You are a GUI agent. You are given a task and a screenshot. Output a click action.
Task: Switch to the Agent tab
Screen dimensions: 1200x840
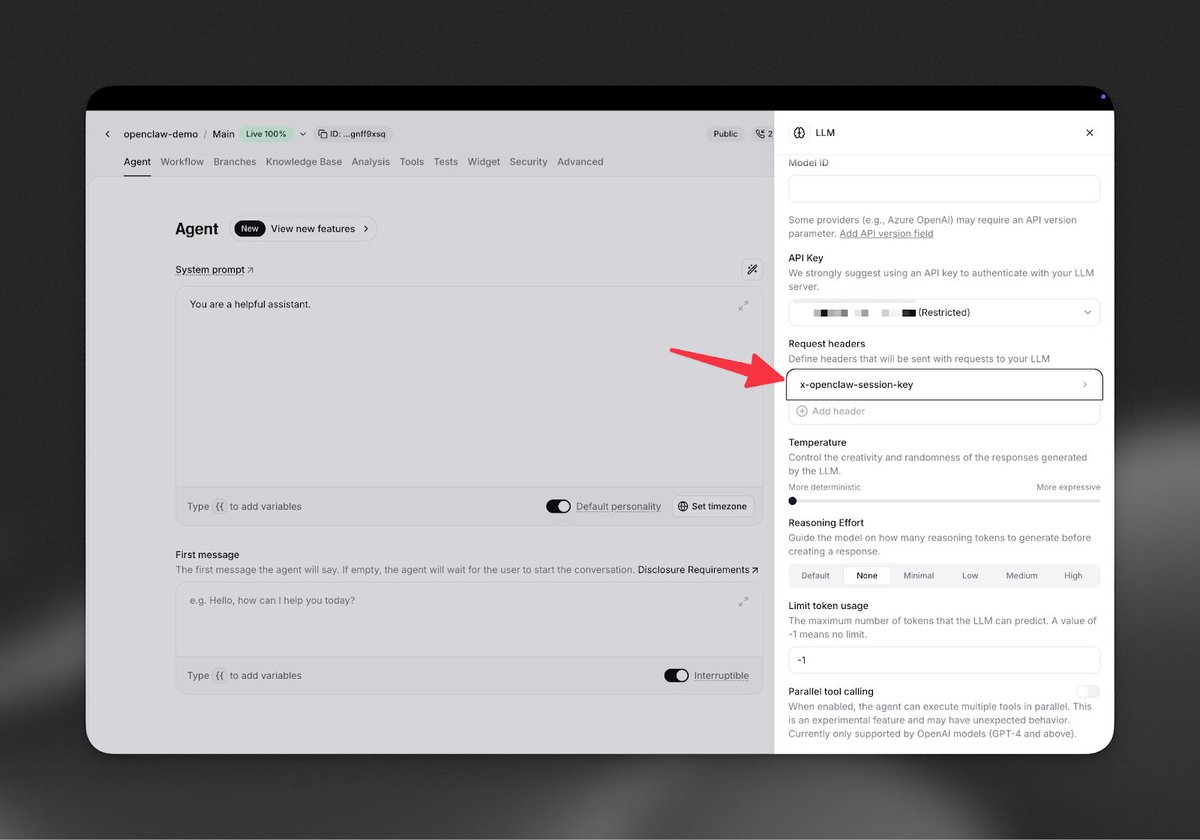pyautogui.click(x=137, y=162)
